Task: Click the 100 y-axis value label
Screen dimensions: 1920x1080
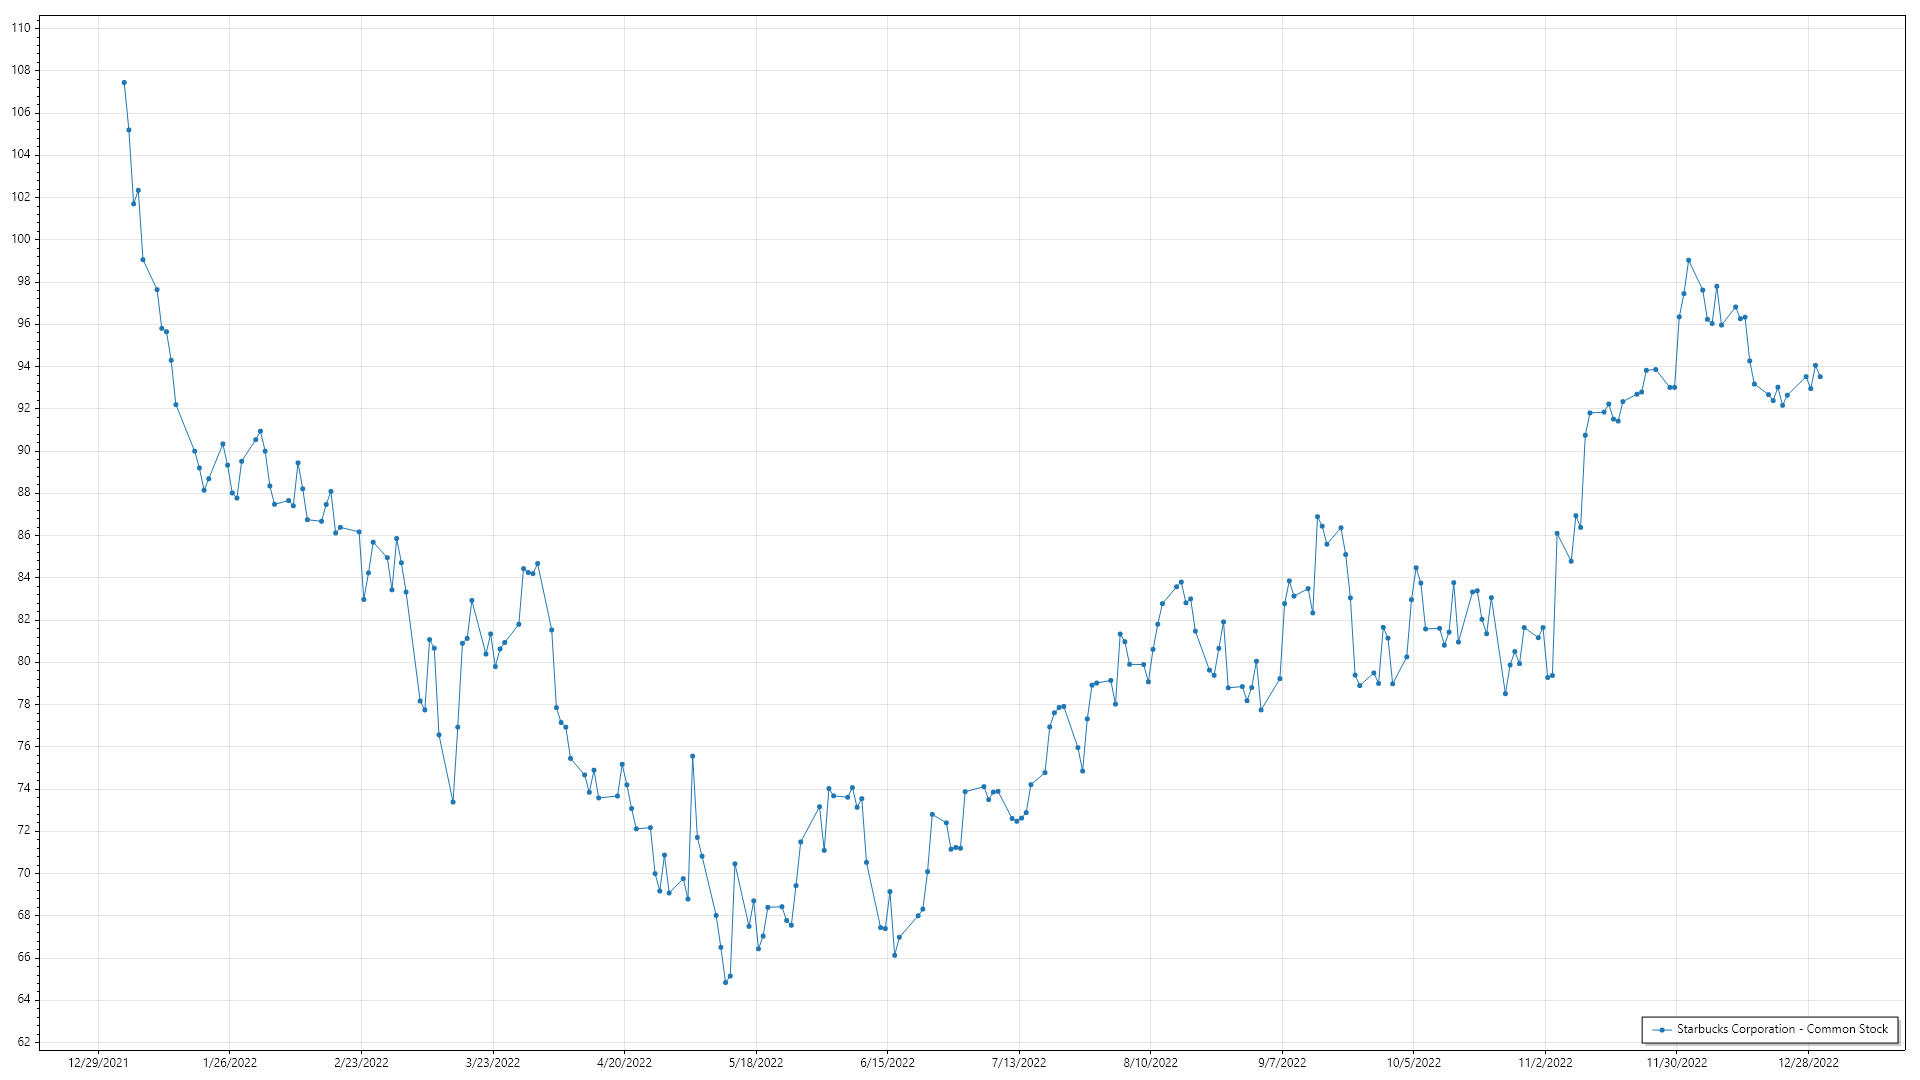Action: [x=21, y=239]
